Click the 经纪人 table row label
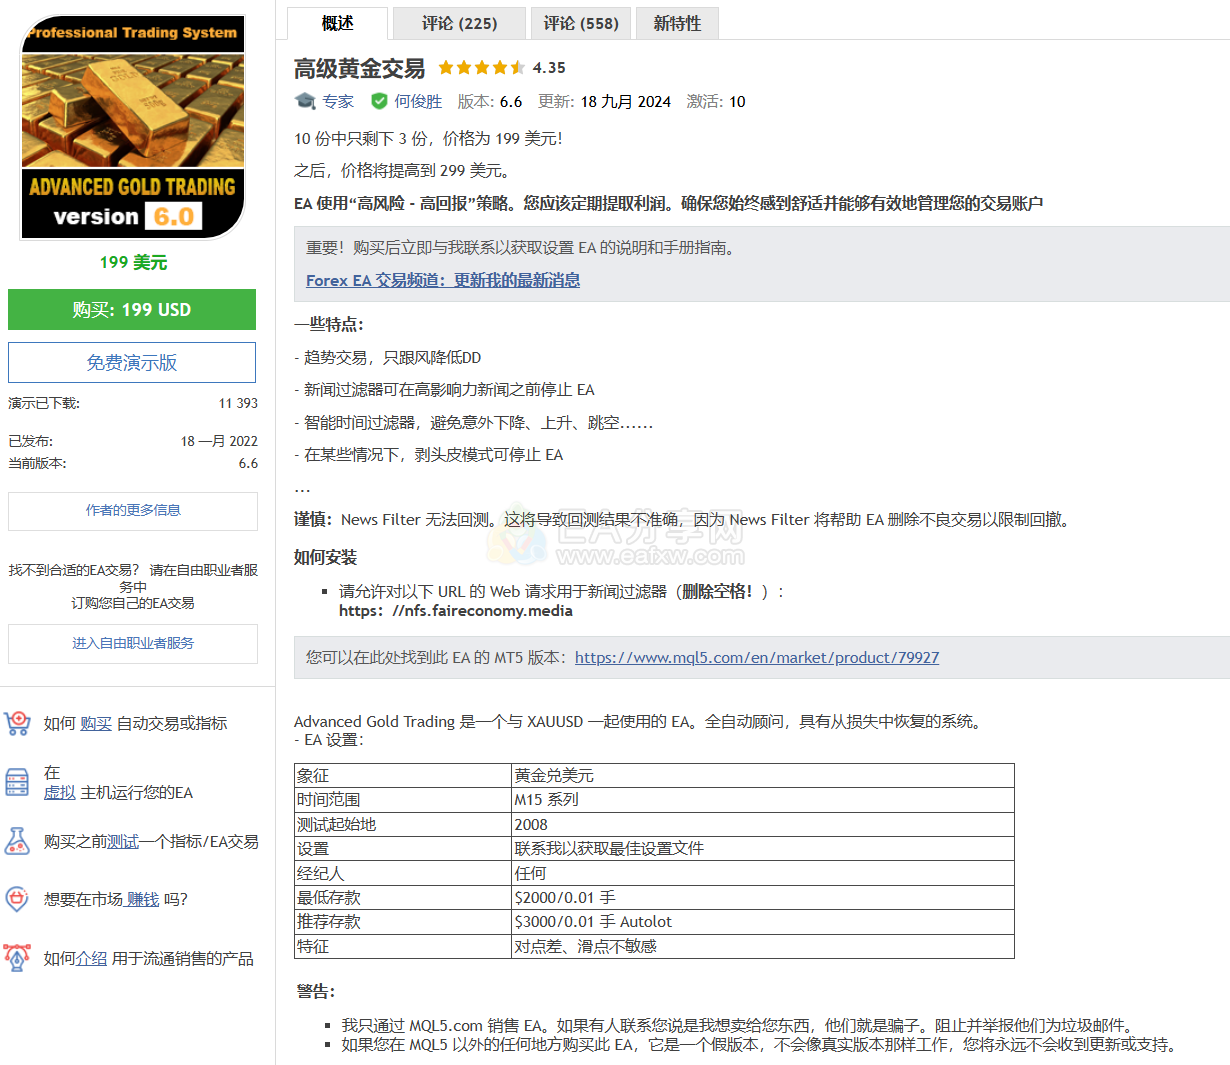 pos(403,873)
